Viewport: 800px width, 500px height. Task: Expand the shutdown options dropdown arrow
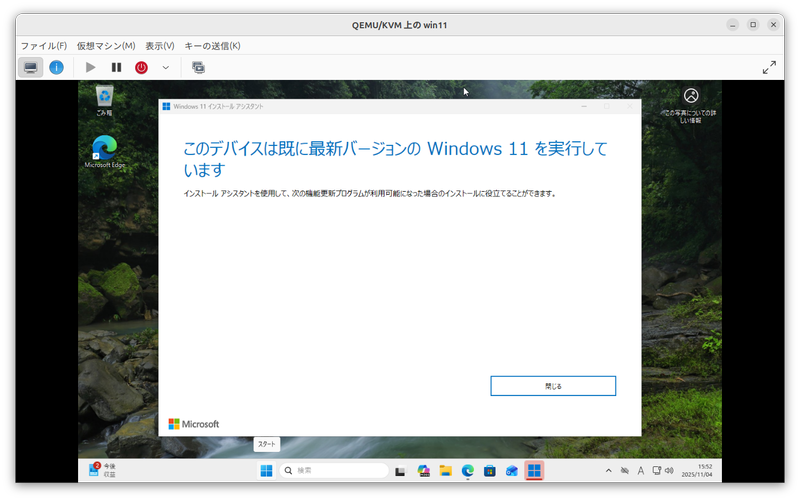click(166, 67)
